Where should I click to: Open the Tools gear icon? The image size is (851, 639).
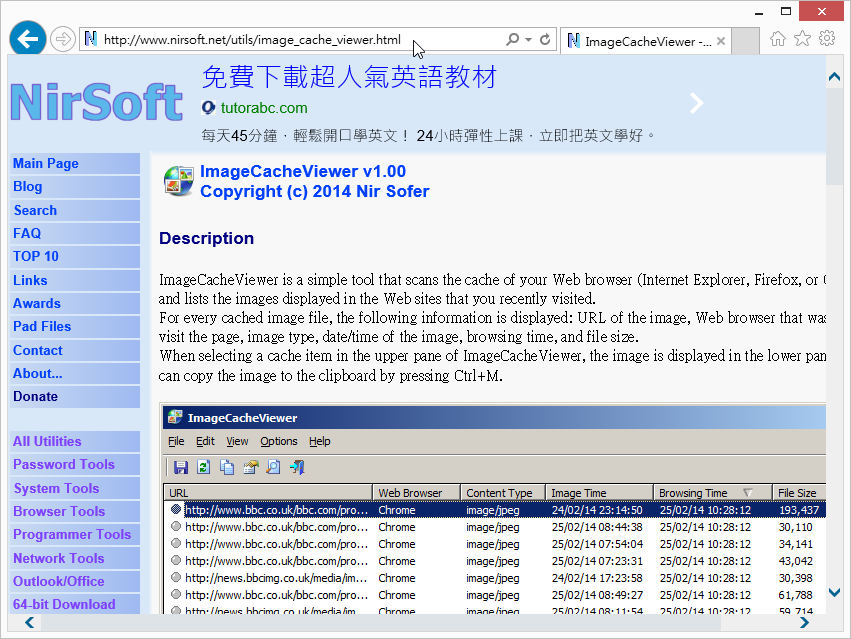pyautogui.click(x=827, y=38)
